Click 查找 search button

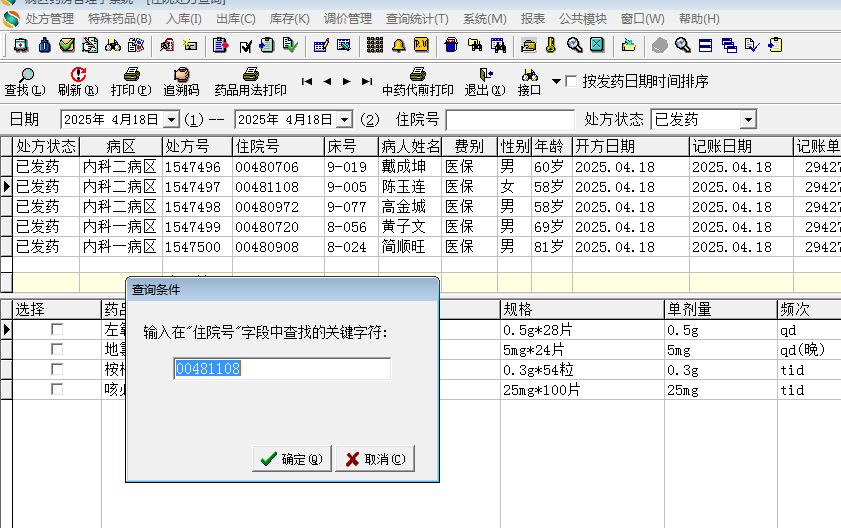coord(25,82)
